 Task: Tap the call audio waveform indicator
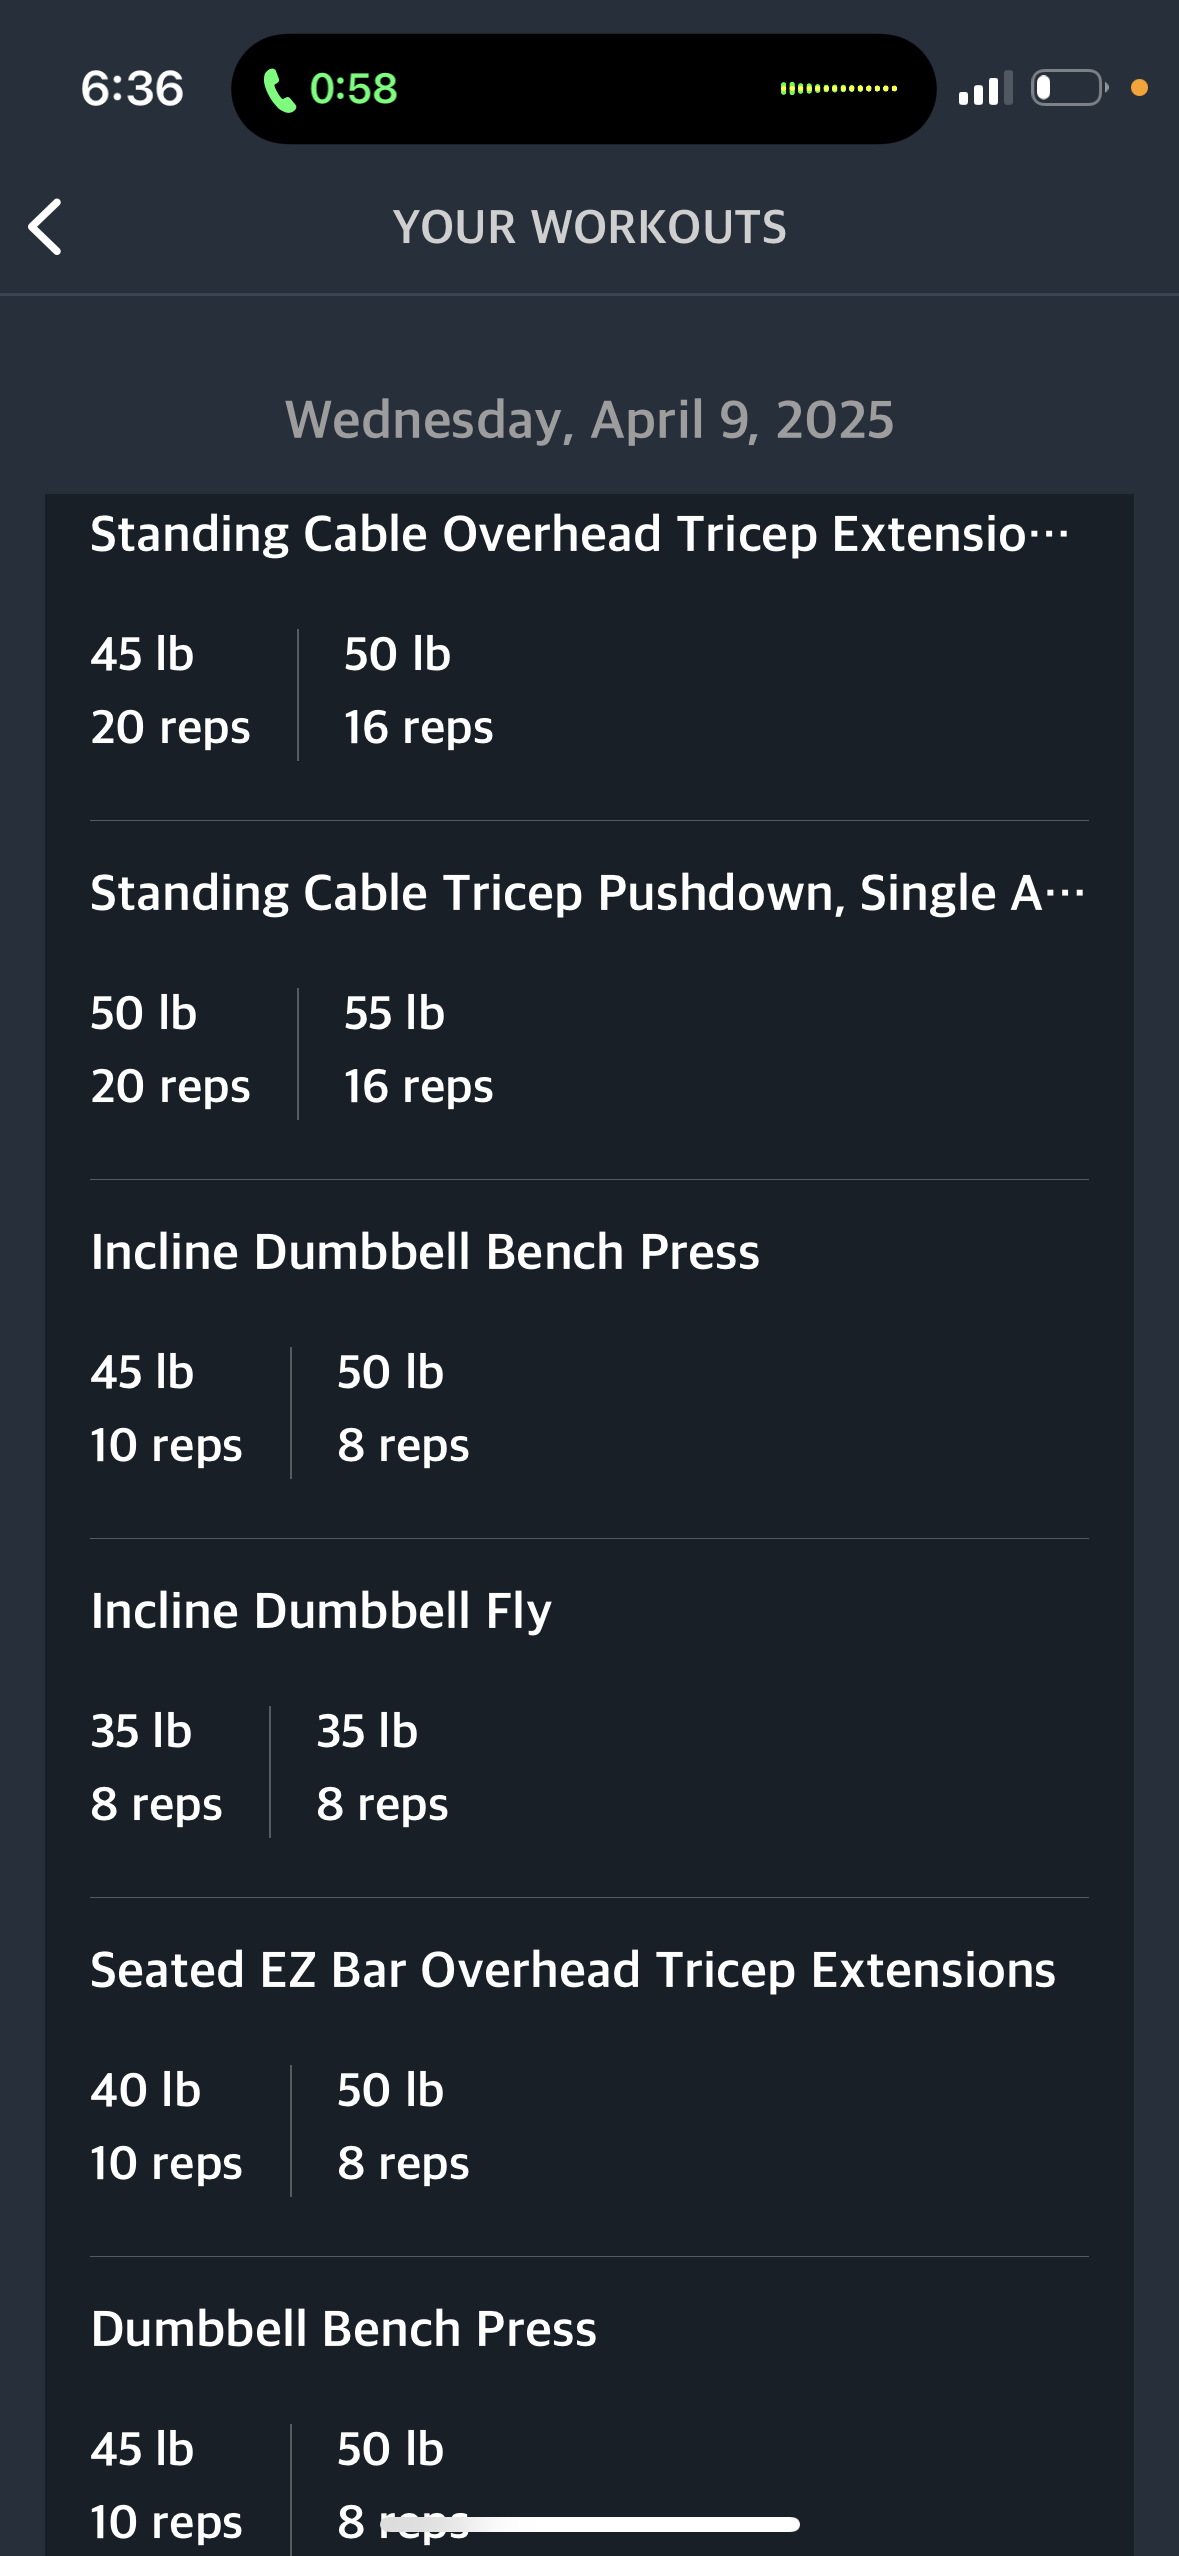(838, 89)
